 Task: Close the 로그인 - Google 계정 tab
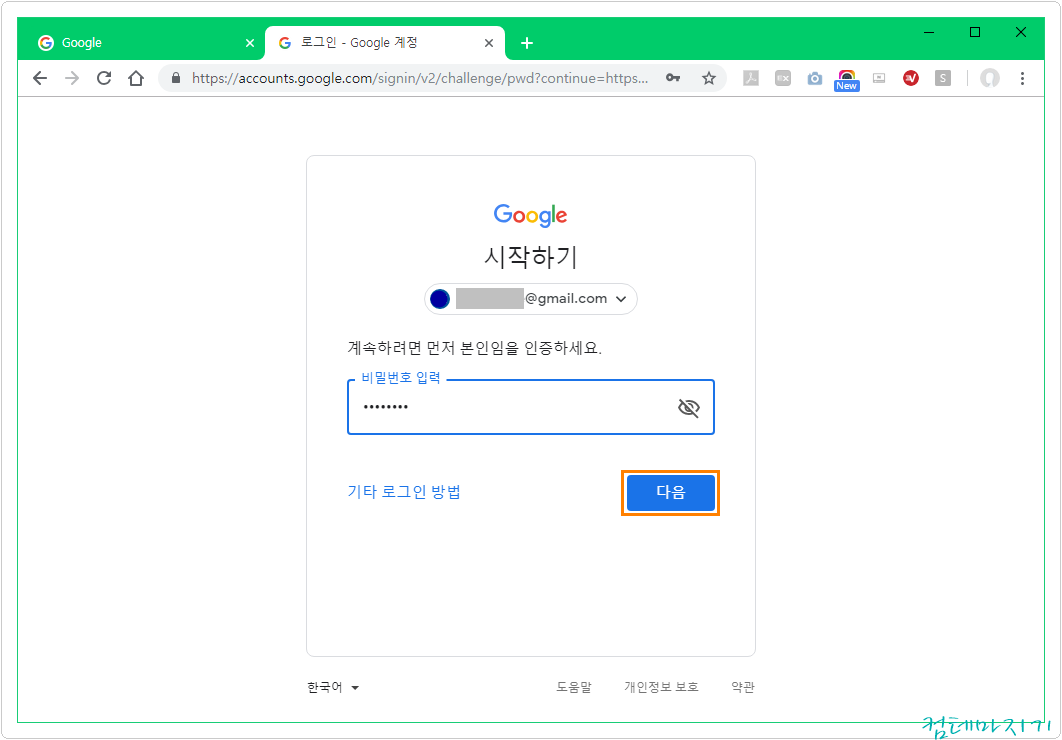pos(489,43)
